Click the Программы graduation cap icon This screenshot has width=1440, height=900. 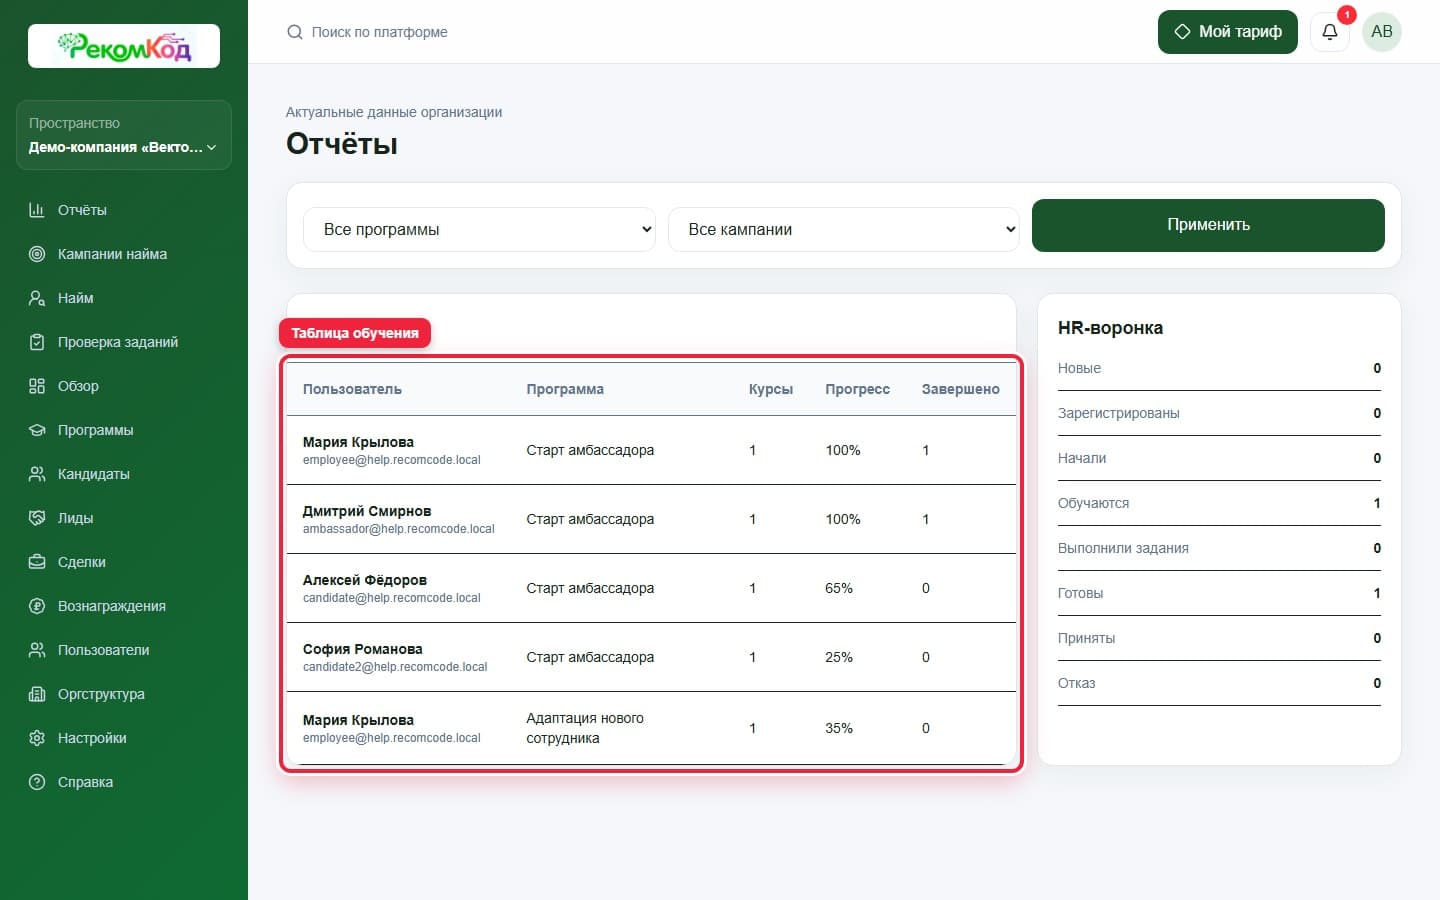pyautogui.click(x=37, y=430)
